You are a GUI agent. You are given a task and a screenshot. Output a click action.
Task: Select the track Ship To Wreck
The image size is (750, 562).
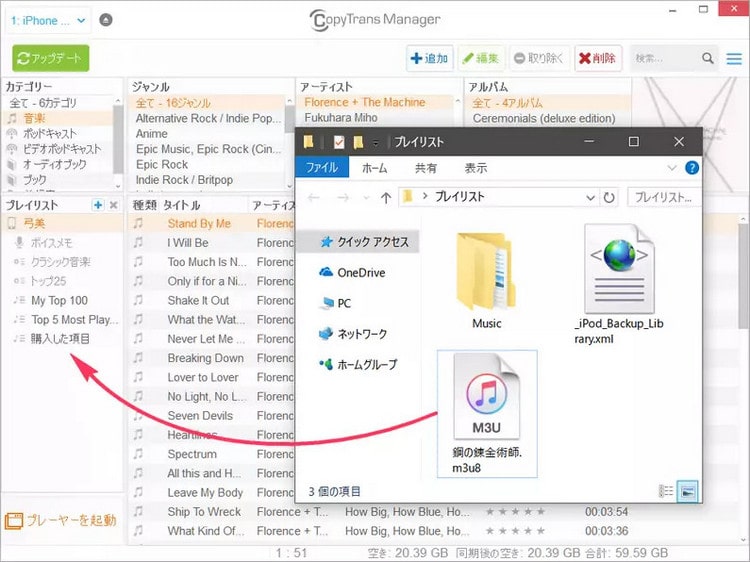point(204,512)
